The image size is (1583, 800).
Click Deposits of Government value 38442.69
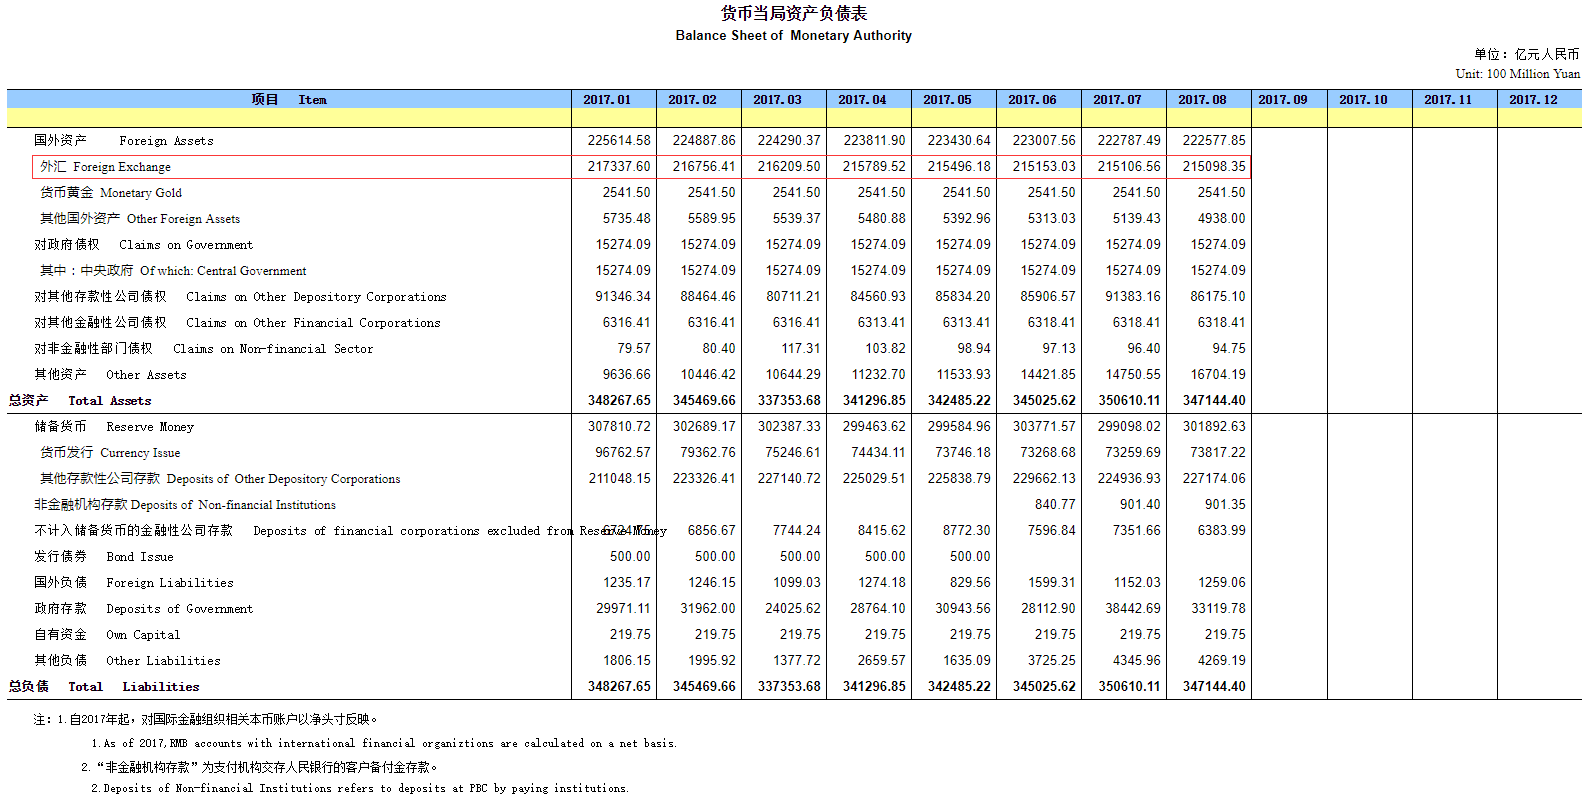(x=1133, y=609)
